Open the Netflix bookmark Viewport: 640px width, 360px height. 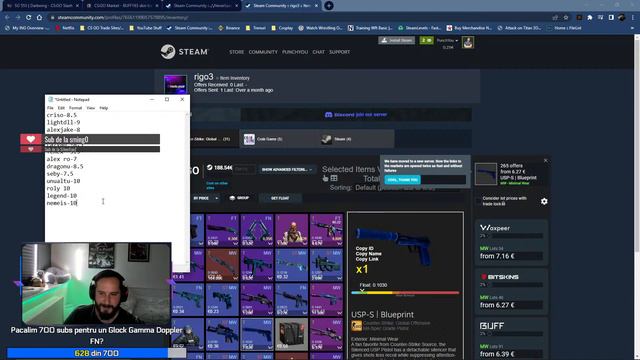click(x=65, y=28)
